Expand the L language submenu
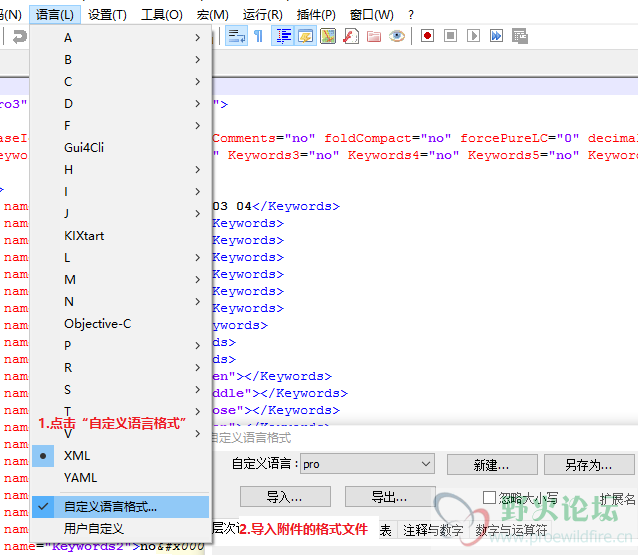The width and height of the screenshot is (642, 555). click(121, 257)
